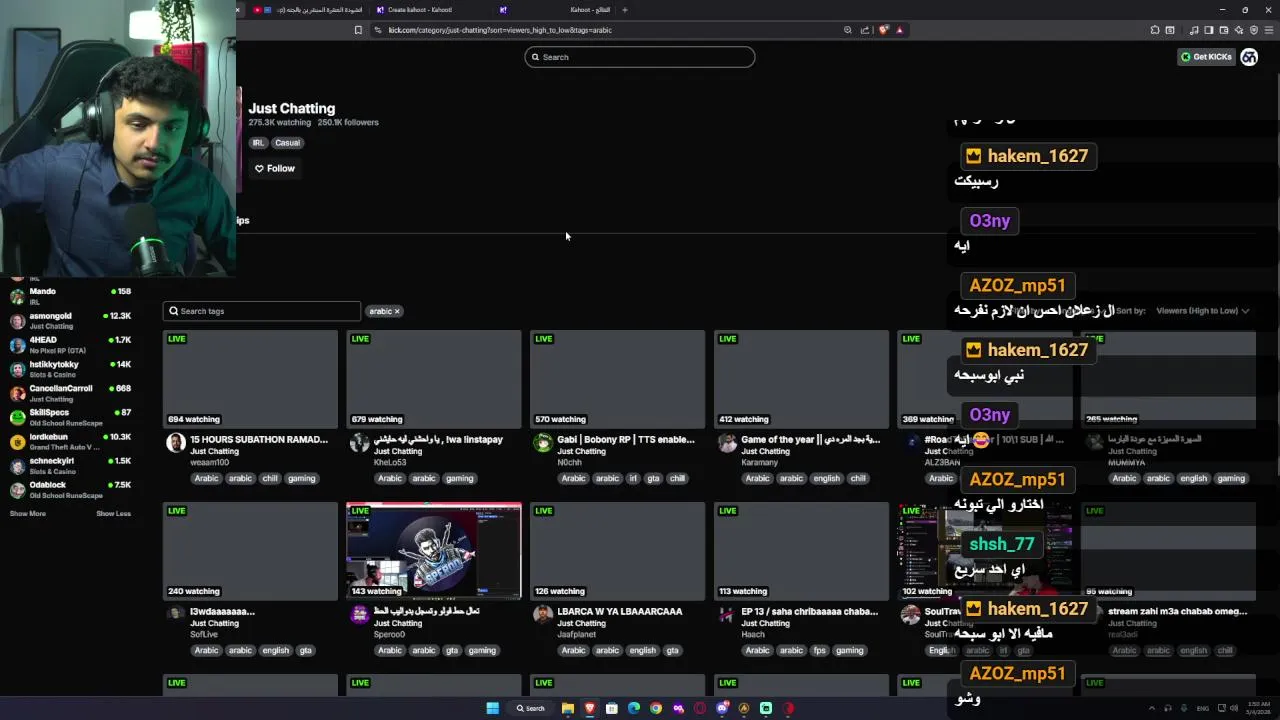Click the share page icon in address bar
This screenshot has height=720, width=1280.
click(x=865, y=30)
